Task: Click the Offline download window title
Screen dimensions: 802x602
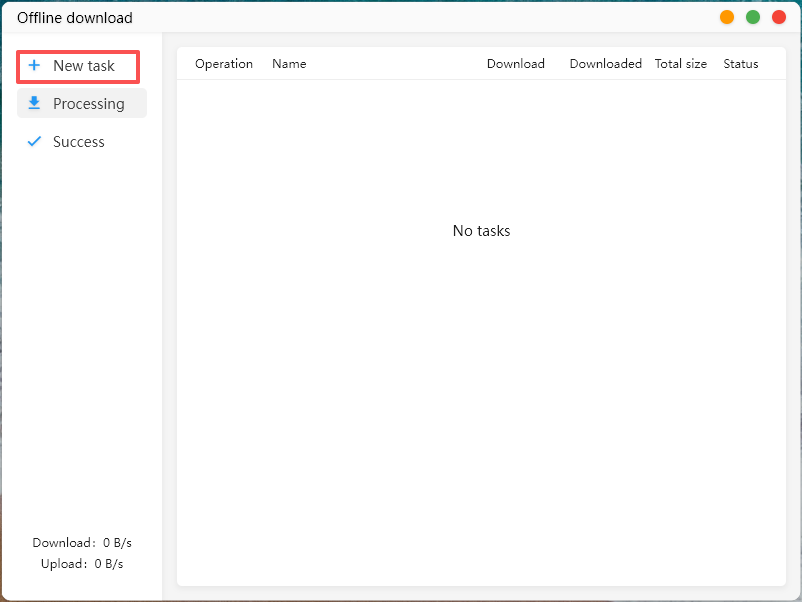Action: [75, 18]
